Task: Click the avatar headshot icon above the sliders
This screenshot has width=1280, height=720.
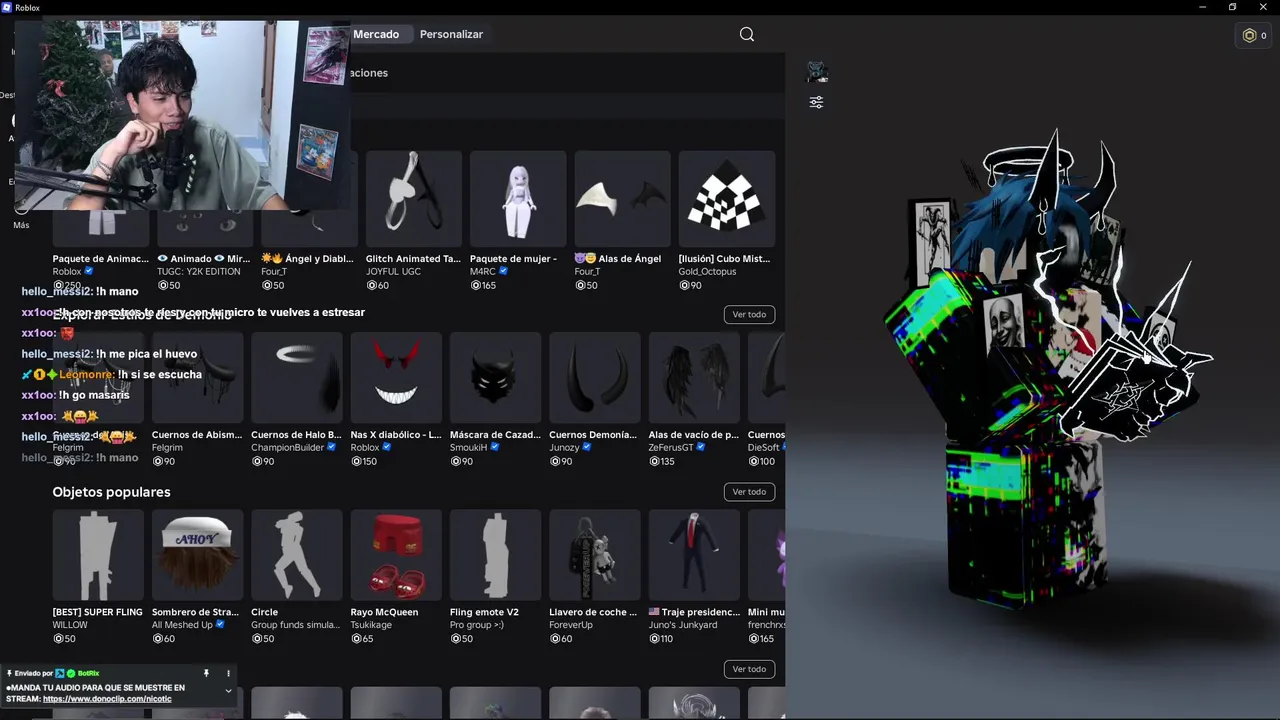Action: 817,72
